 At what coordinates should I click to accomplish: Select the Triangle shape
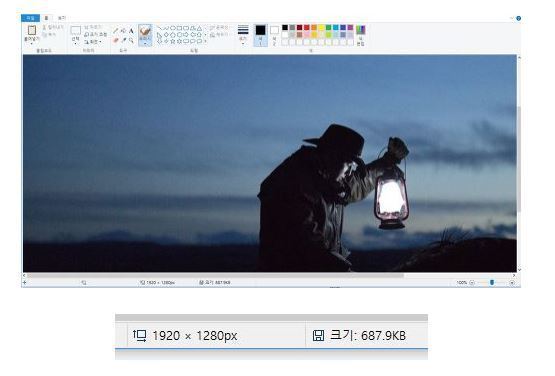pyautogui.click(x=199, y=28)
